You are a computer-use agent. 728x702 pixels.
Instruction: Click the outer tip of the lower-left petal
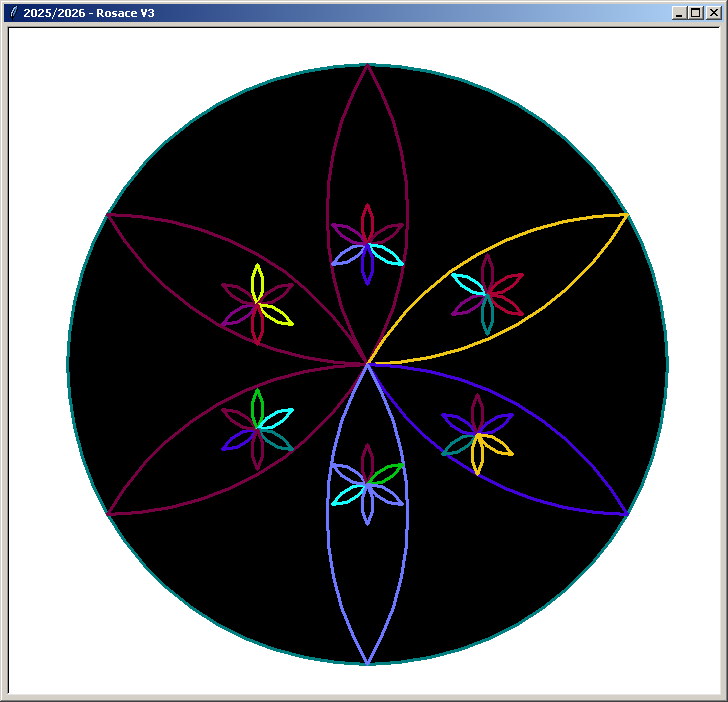[x=109, y=514]
